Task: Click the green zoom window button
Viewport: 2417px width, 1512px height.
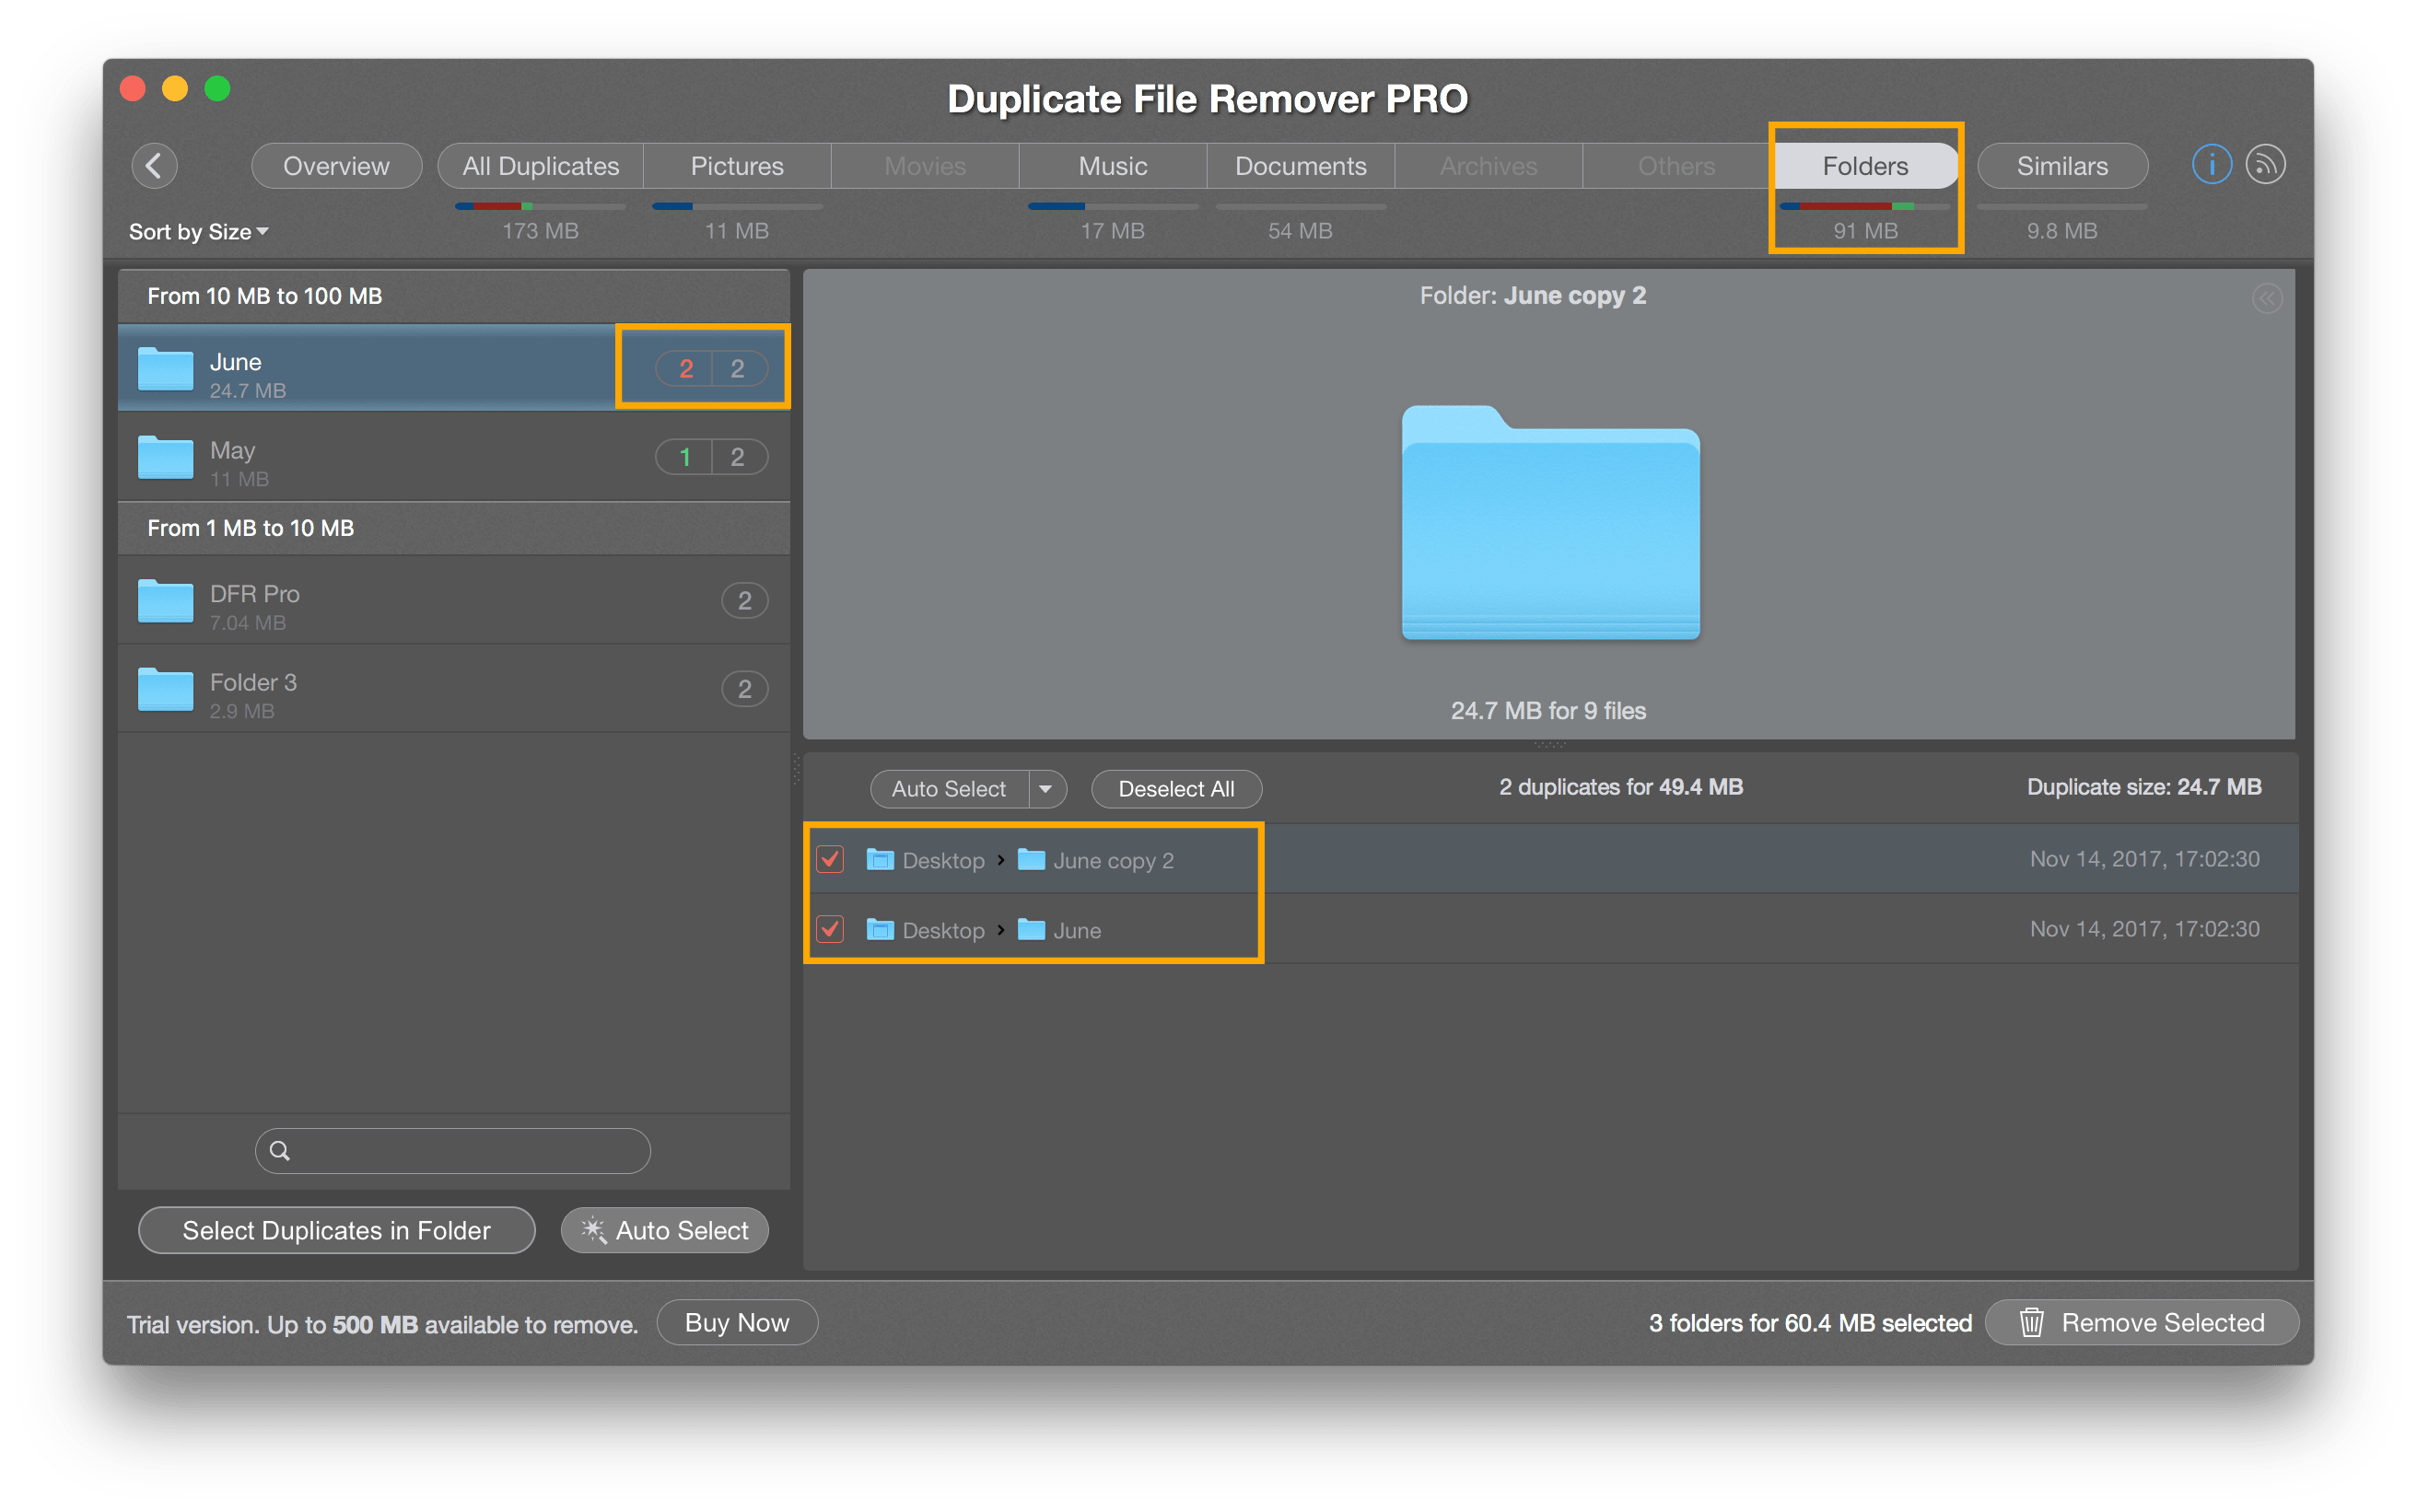Action: coord(217,89)
